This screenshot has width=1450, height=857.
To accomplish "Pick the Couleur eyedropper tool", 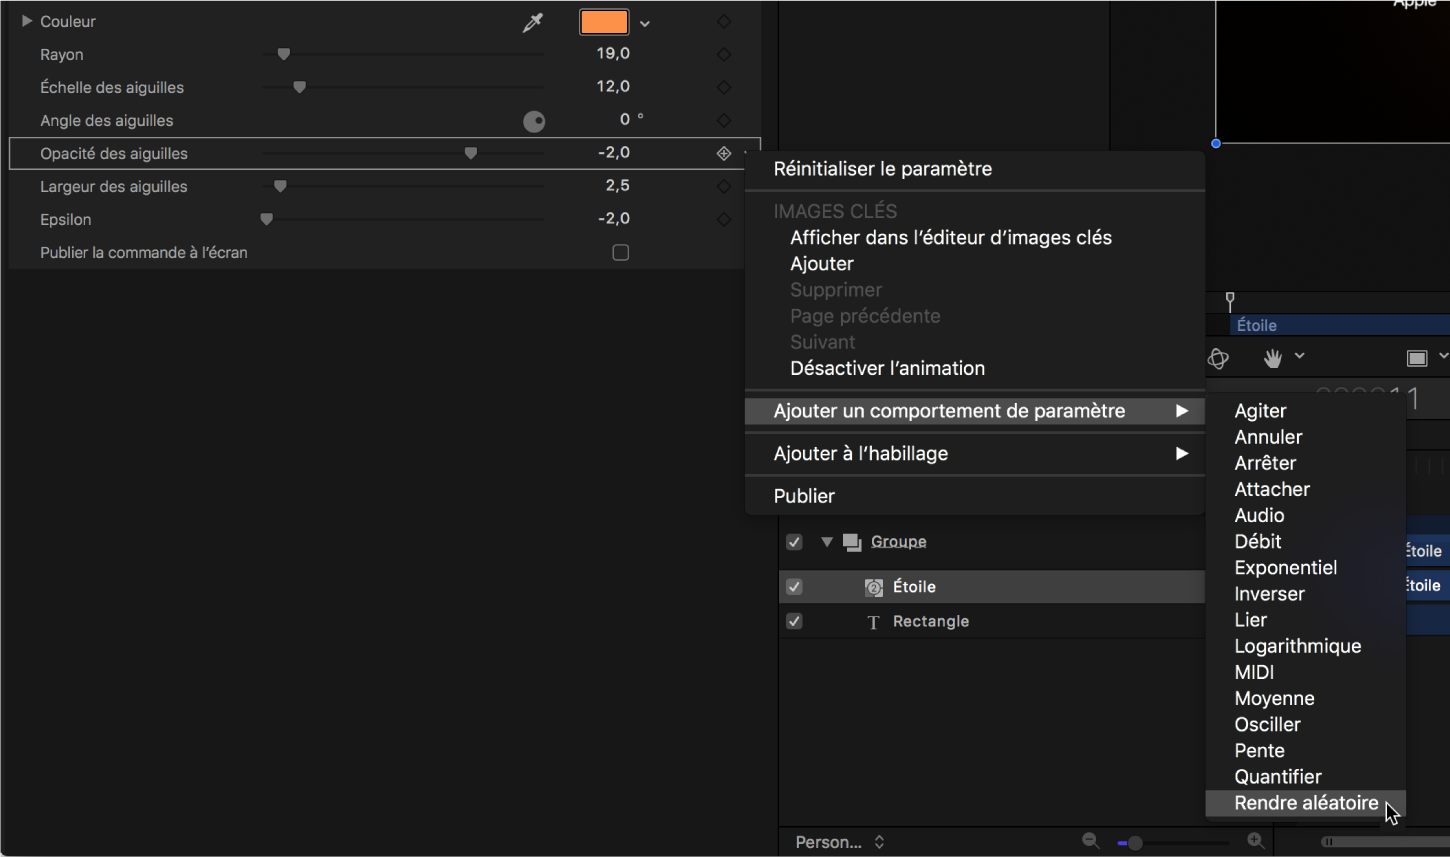I will tap(532, 23).
